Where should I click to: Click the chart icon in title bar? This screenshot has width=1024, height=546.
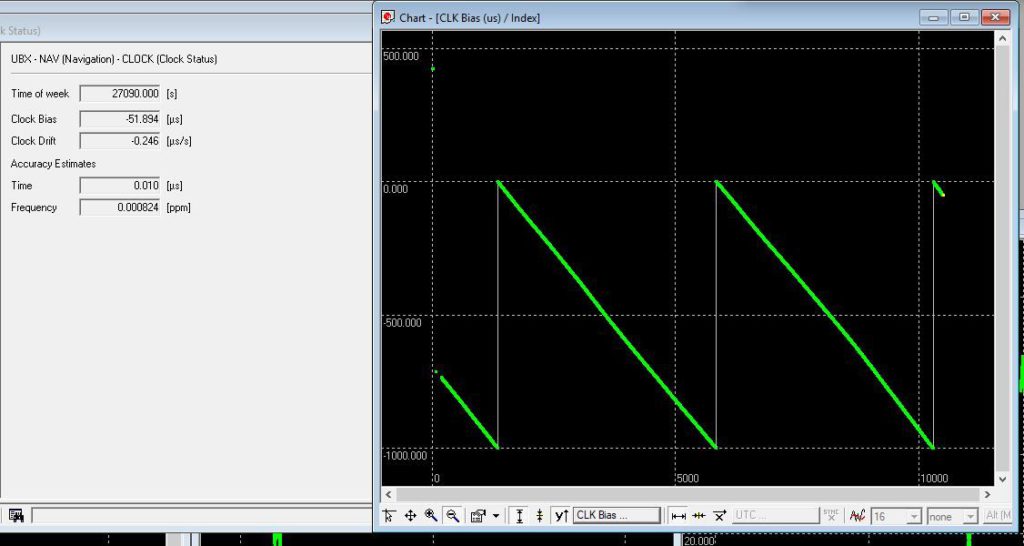388,17
